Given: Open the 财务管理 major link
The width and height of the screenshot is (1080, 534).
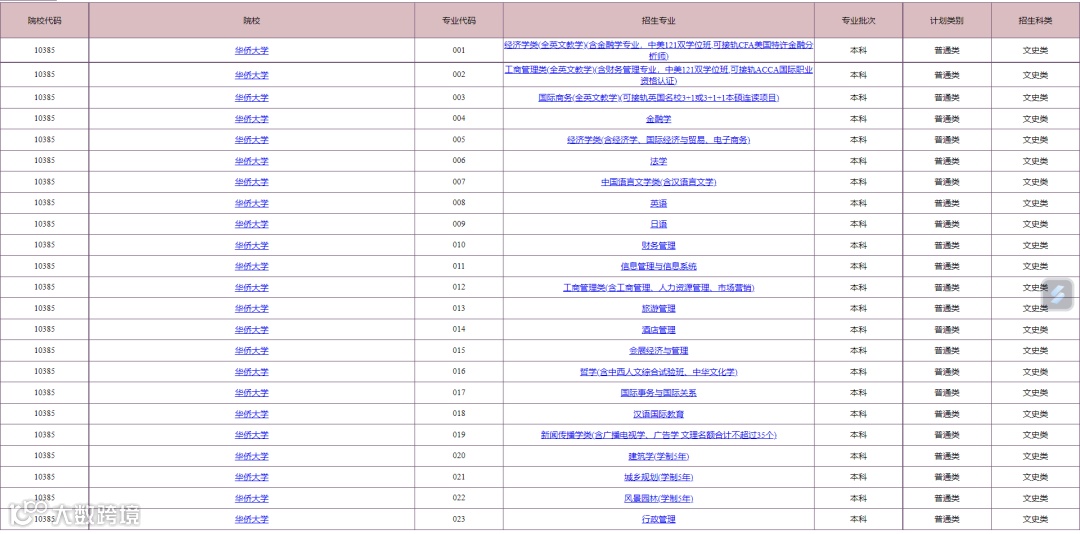Looking at the screenshot, I should (658, 245).
